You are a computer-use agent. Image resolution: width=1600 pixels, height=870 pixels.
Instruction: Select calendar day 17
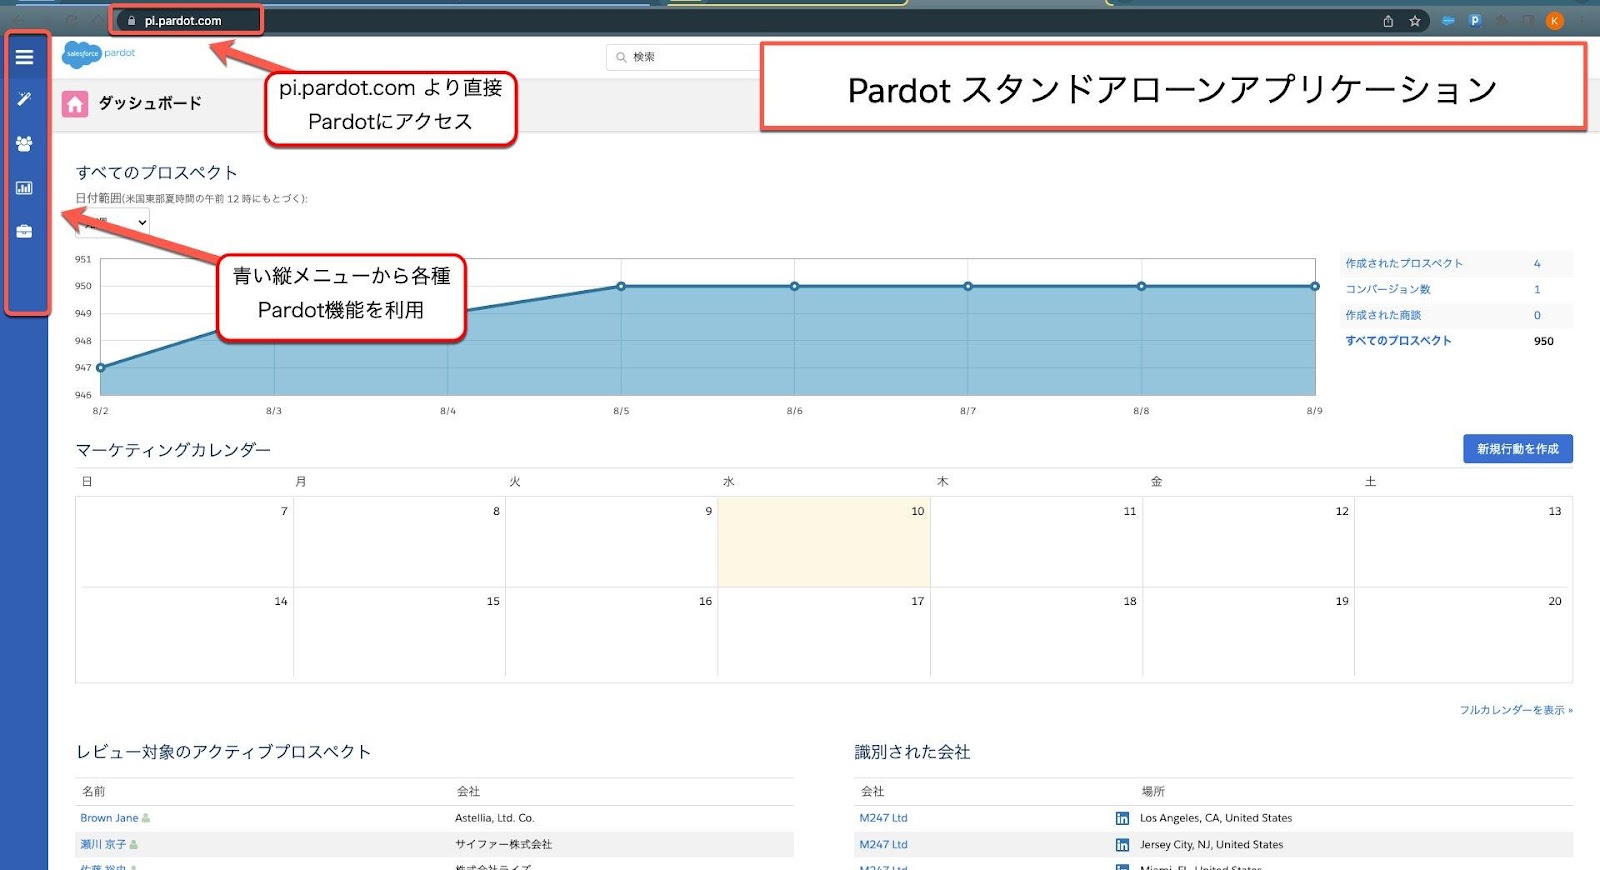point(824,632)
